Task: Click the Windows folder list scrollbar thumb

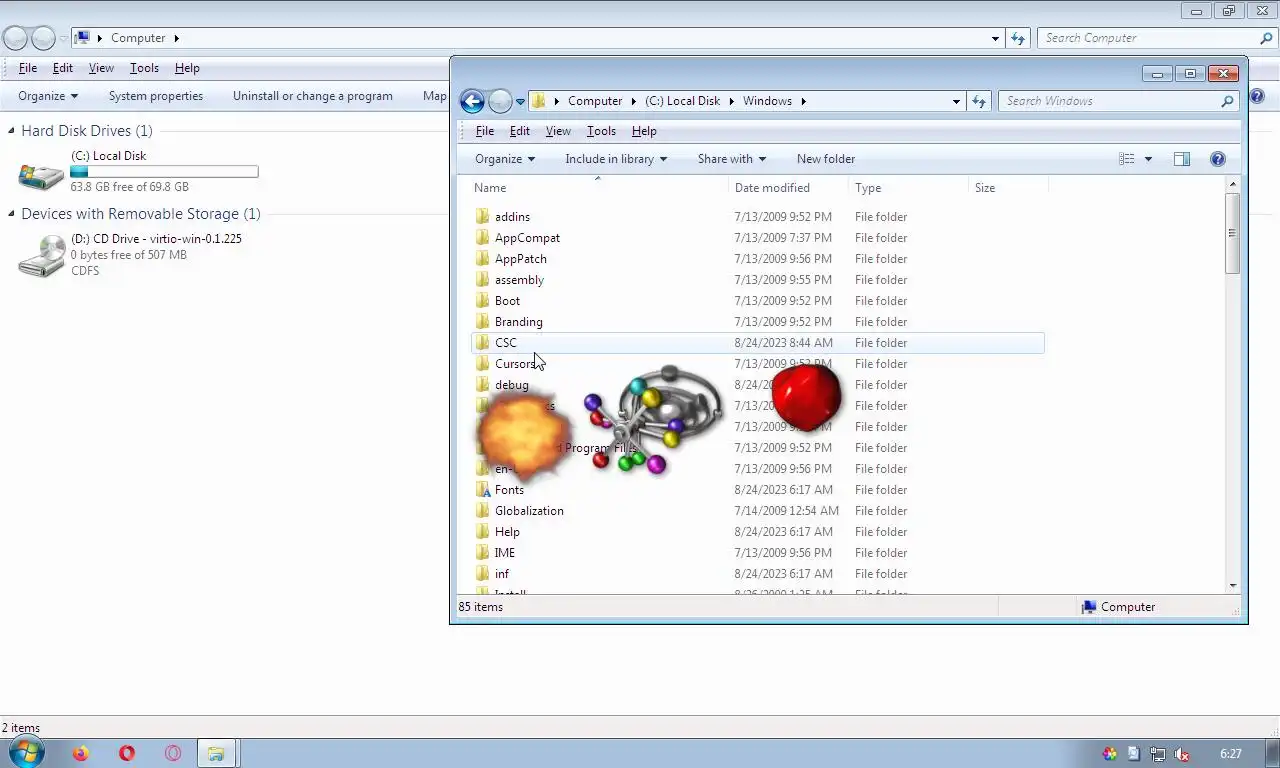Action: click(1232, 232)
